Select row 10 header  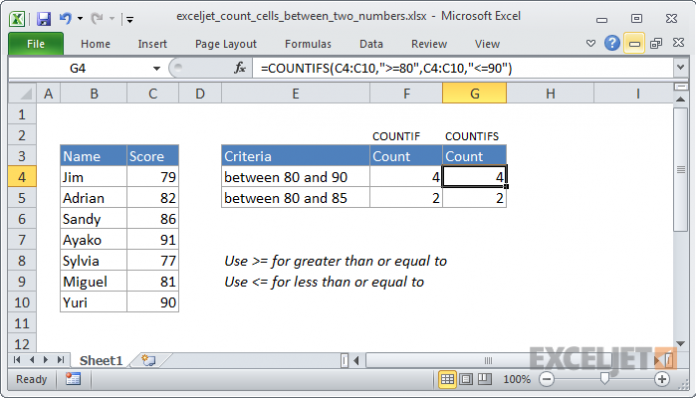coord(22,303)
